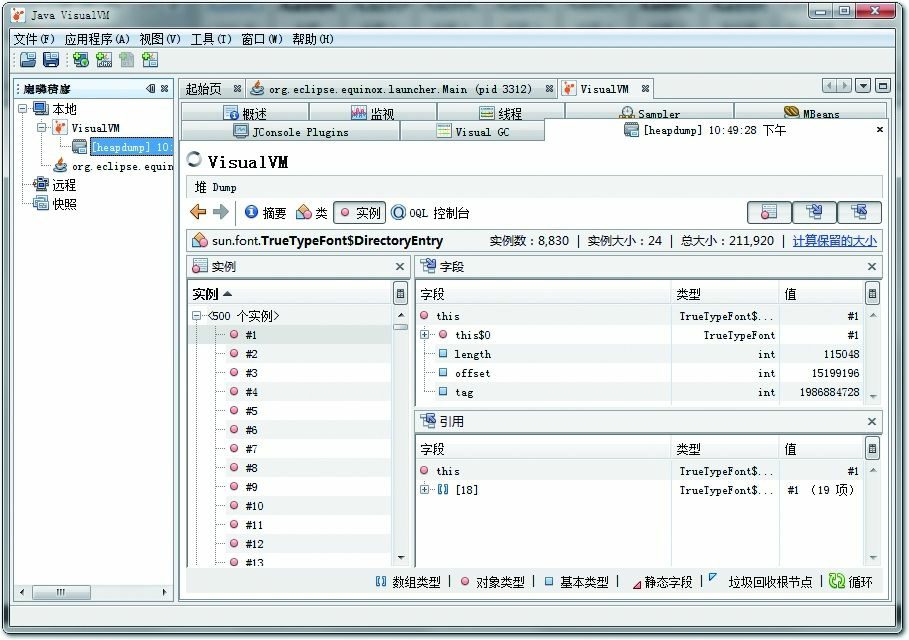This screenshot has height=640, width=909.
Task: Expand the [18] reference node
Action: (424, 489)
